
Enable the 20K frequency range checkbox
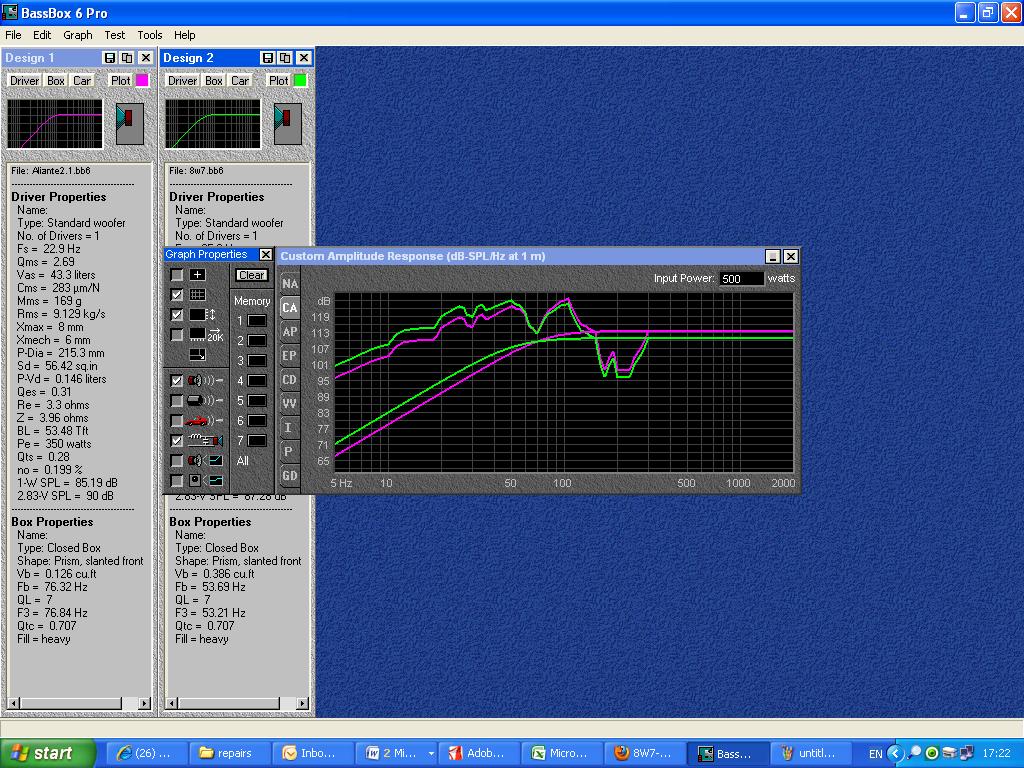(176, 335)
